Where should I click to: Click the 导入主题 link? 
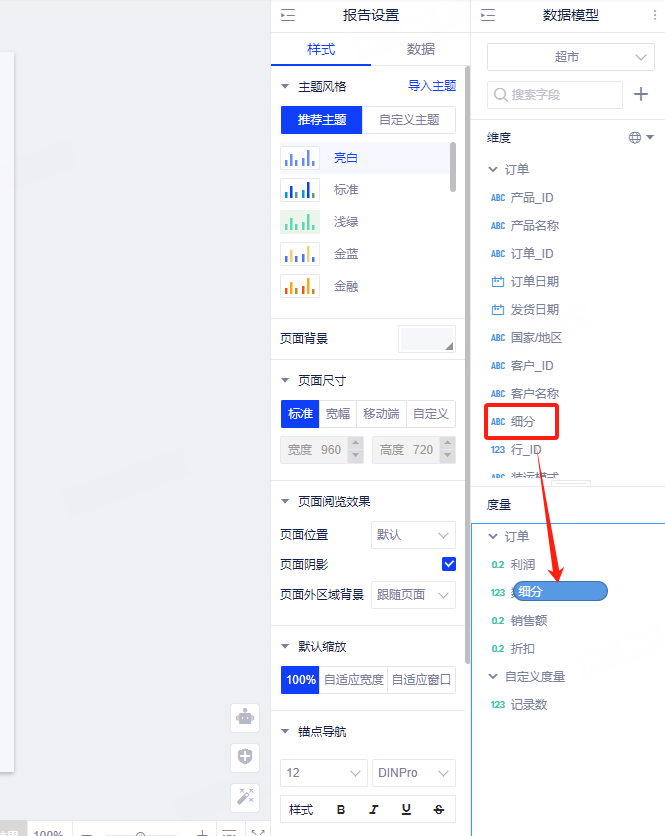pyautogui.click(x=432, y=86)
